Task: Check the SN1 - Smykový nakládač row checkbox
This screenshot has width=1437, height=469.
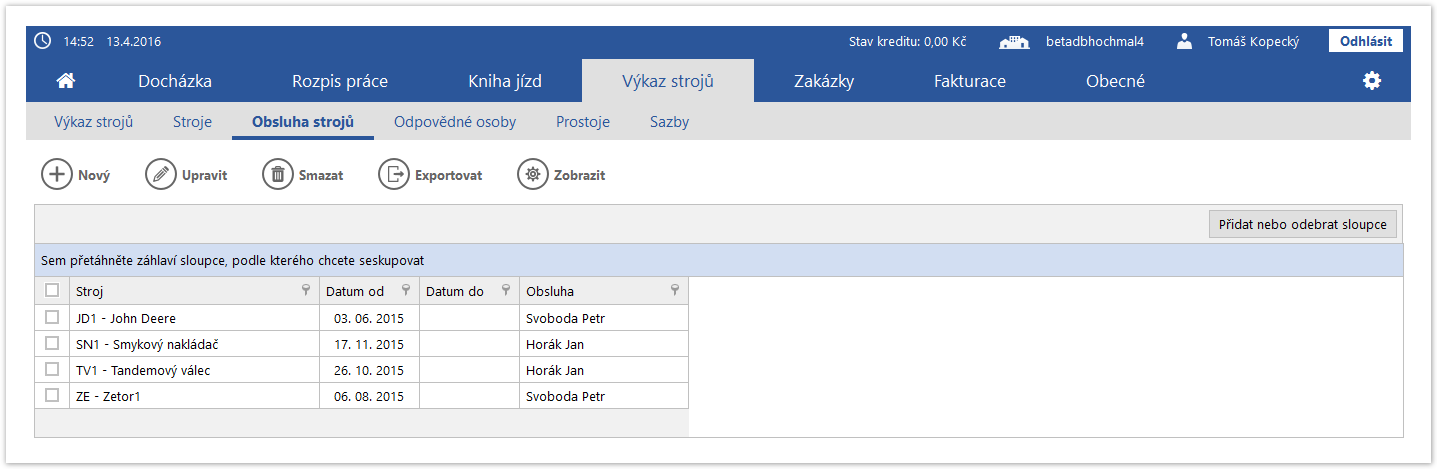Action: [52, 343]
